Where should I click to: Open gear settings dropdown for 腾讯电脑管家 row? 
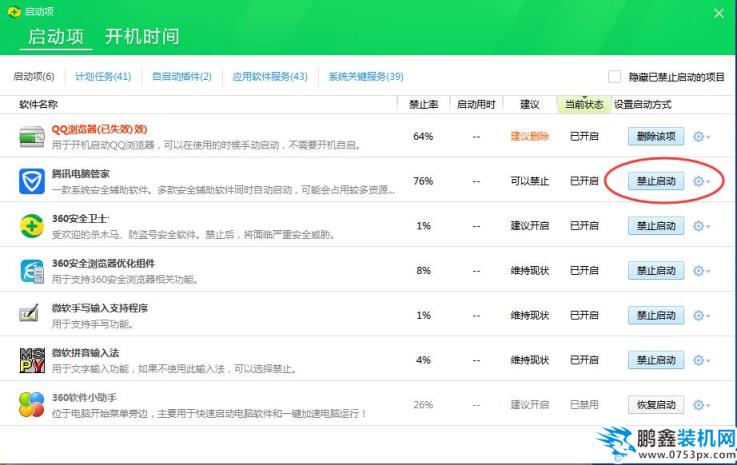701,181
